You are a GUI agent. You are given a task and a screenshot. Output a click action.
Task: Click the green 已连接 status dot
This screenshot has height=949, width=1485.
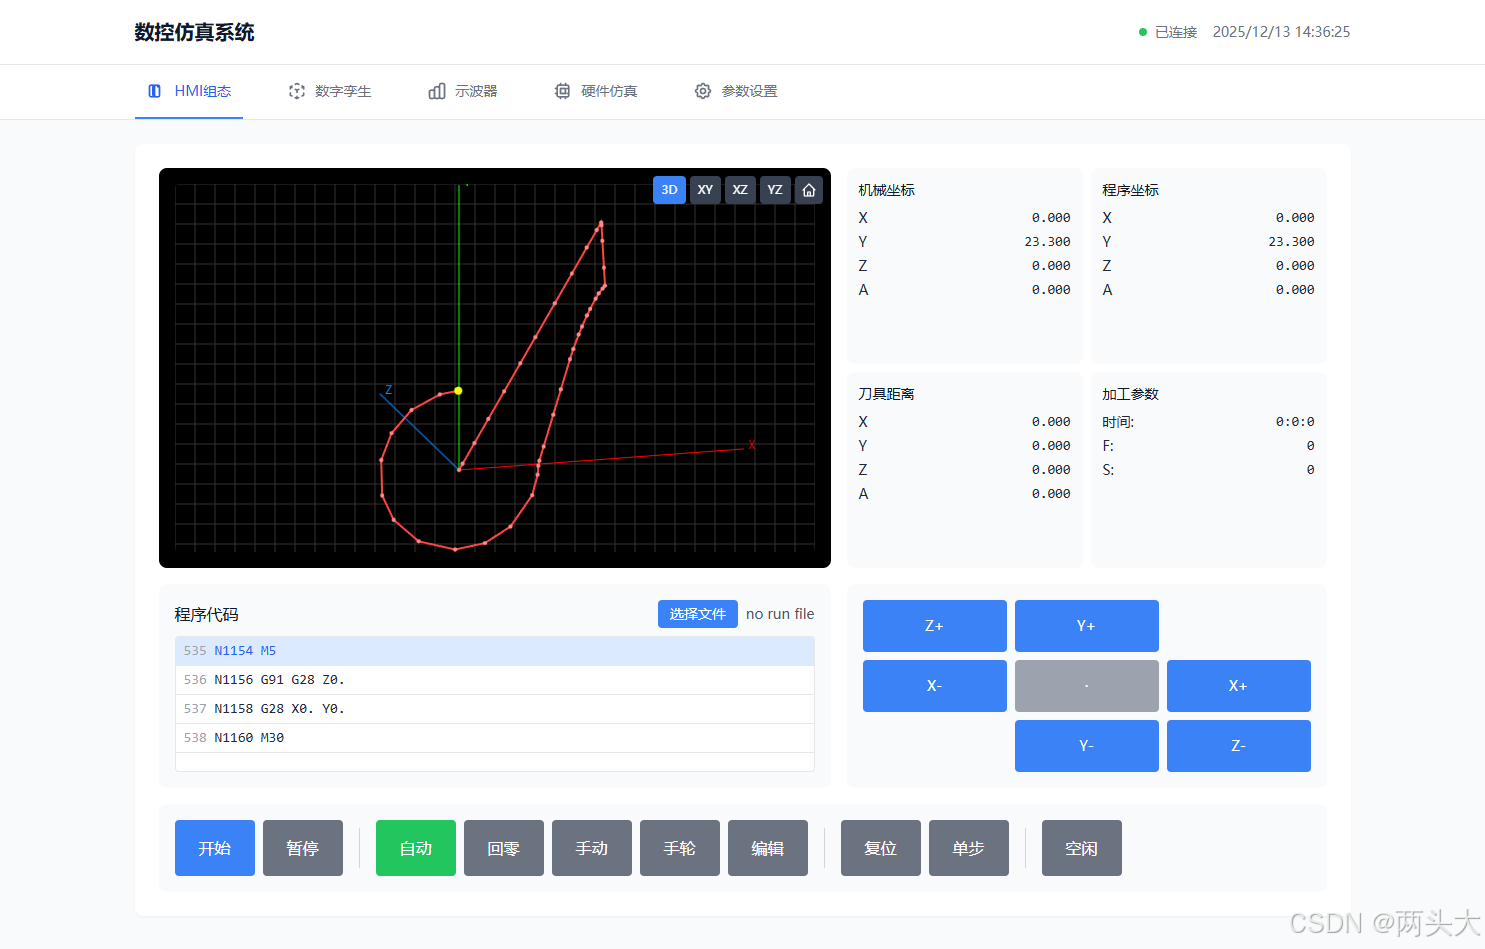(x=1143, y=32)
